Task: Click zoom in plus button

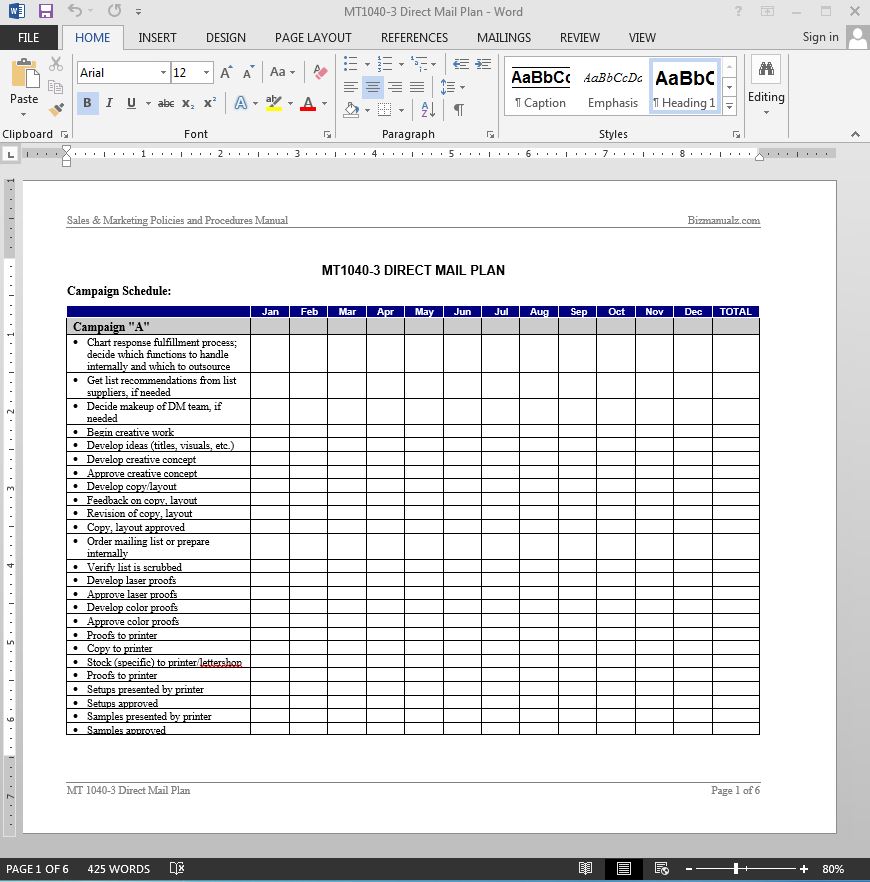Action: point(804,869)
